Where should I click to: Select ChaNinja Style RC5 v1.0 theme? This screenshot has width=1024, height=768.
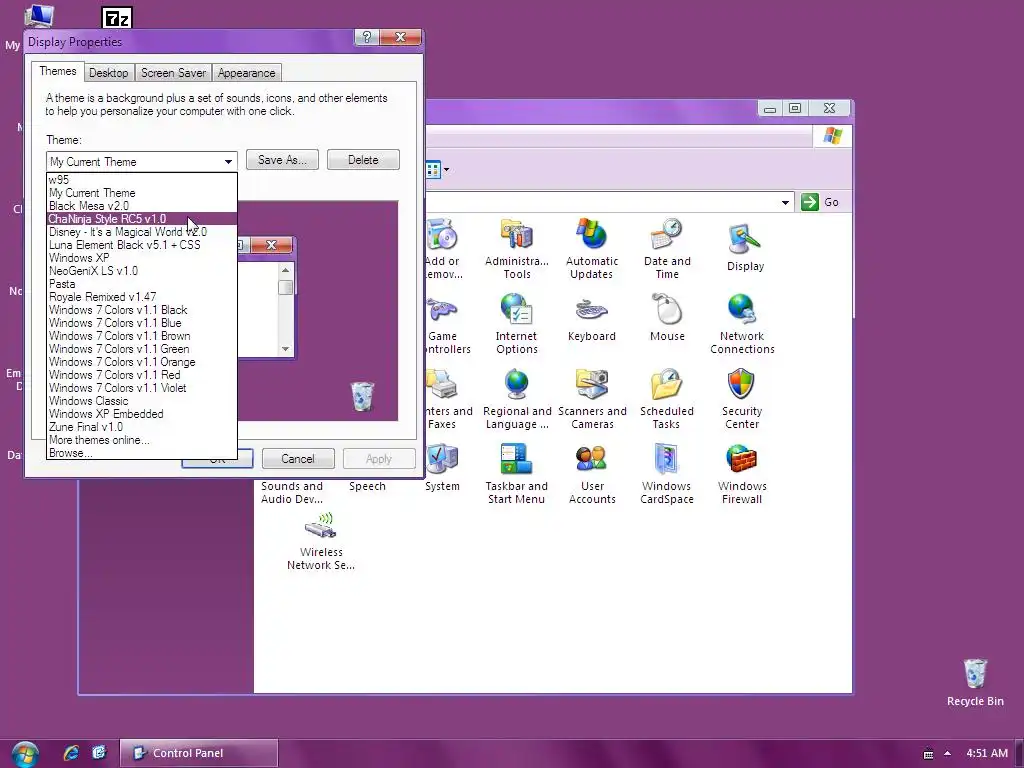(x=142, y=219)
